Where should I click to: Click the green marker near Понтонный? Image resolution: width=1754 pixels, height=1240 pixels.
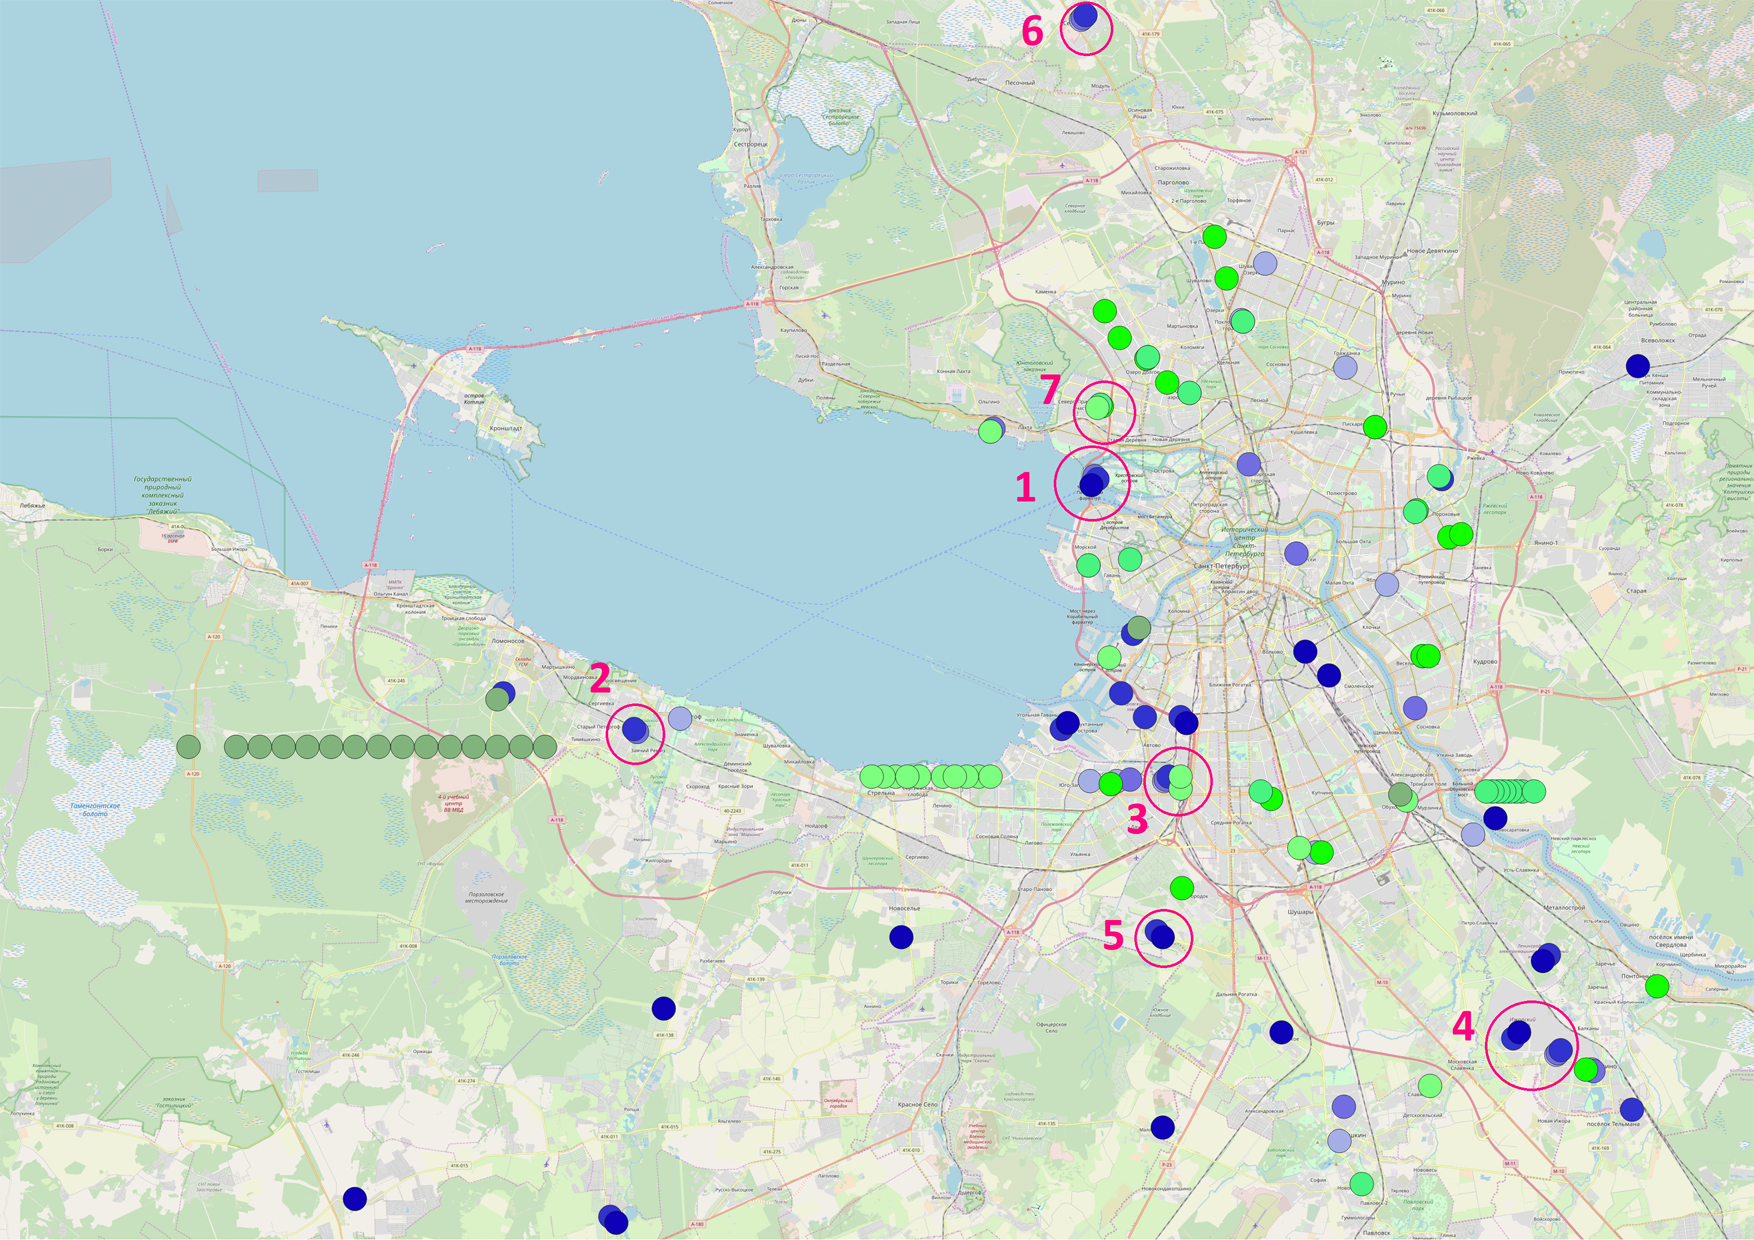pyautogui.click(x=1657, y=987)
